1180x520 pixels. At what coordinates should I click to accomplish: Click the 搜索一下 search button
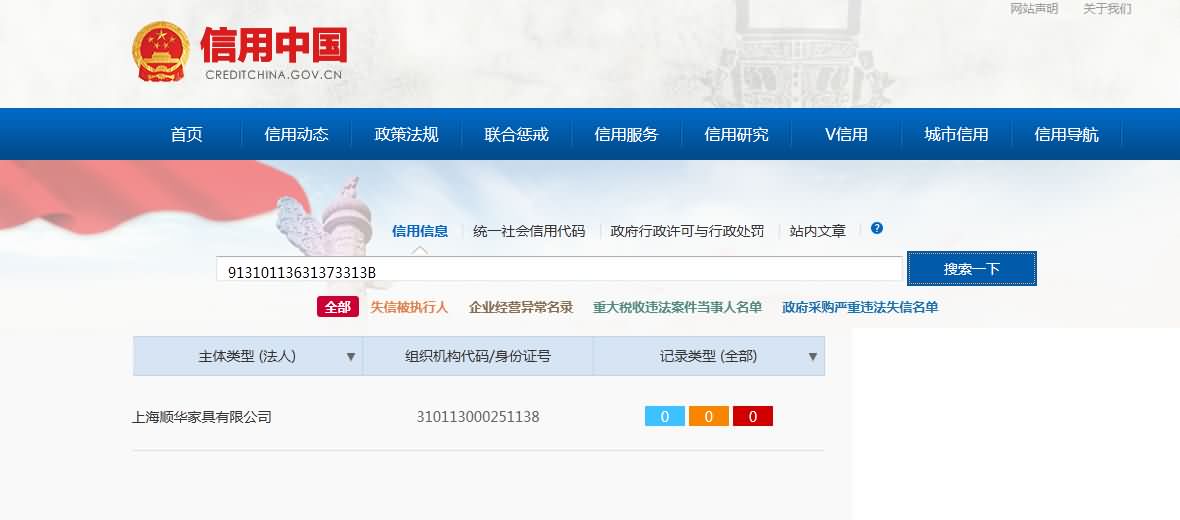point(972,269)
